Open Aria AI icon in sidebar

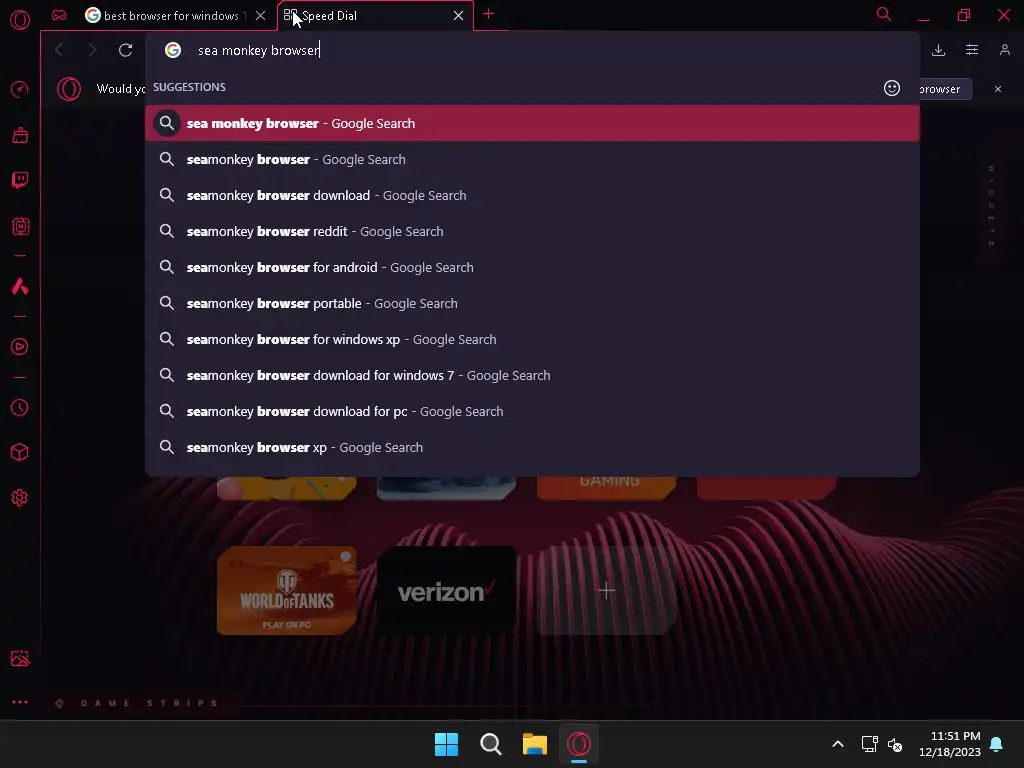[x=20, y=286]
